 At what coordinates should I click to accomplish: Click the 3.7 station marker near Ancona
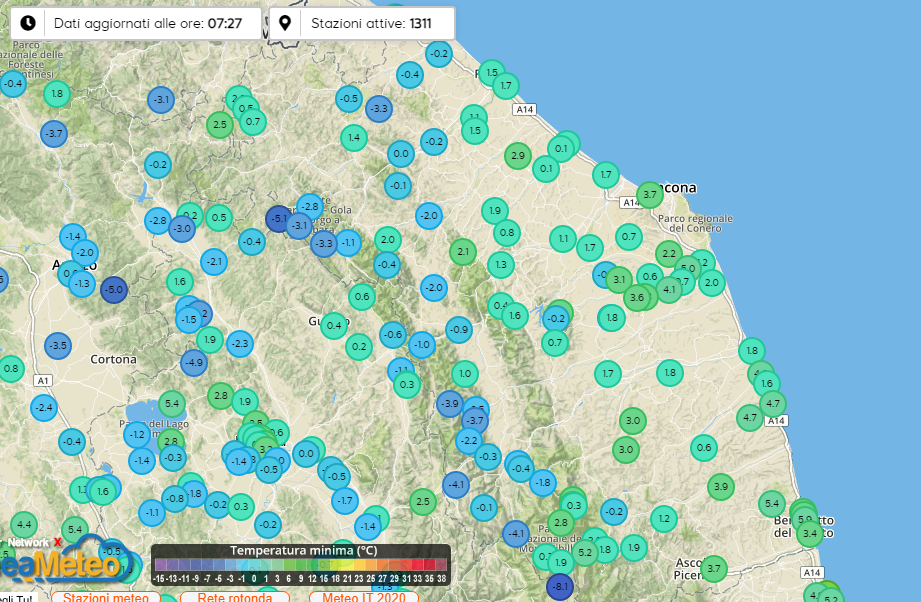point(650,194)
